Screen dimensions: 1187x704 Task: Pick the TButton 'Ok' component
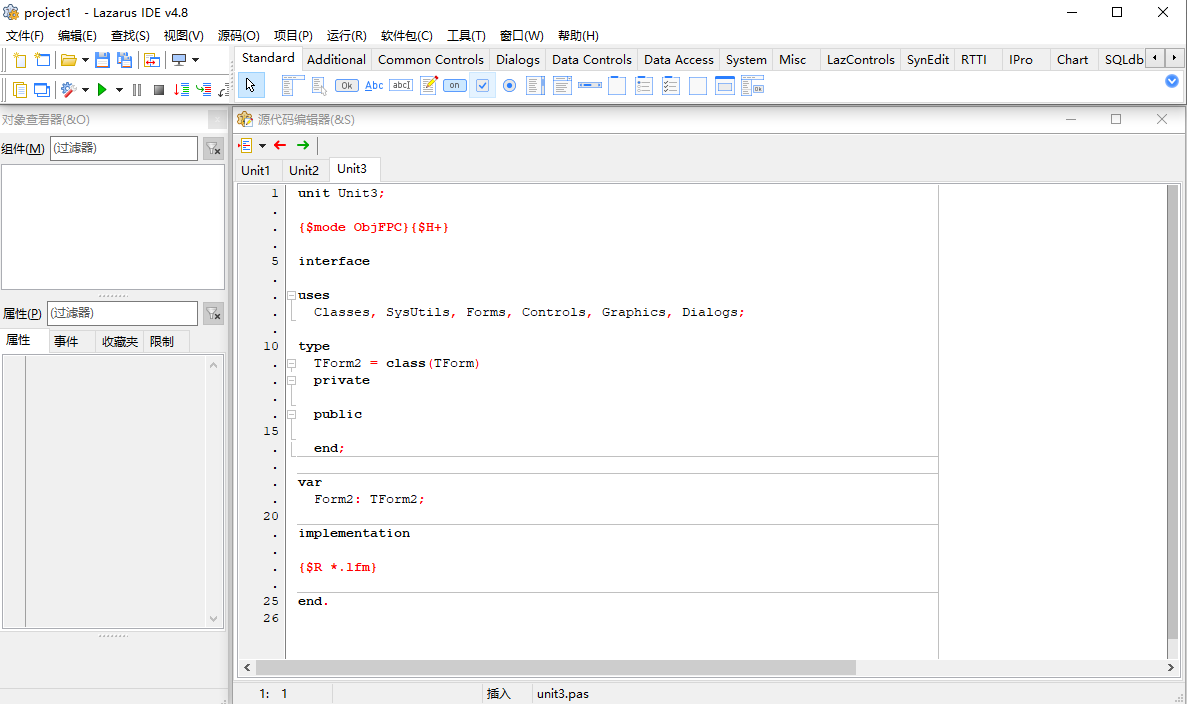click(347, 86)
